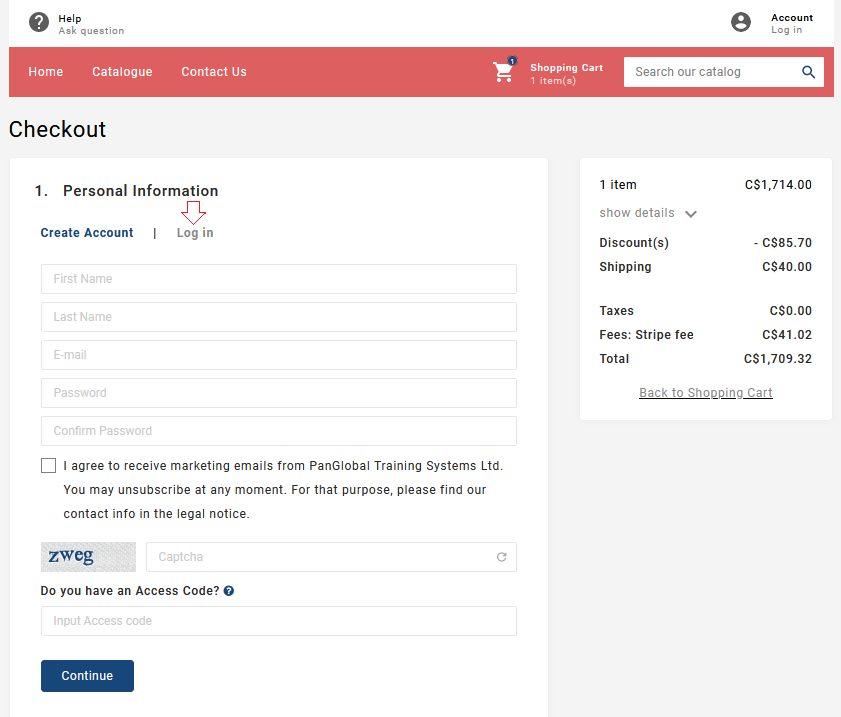
Task: Check the marketing emails agreement box
Action: coord(48,465)
